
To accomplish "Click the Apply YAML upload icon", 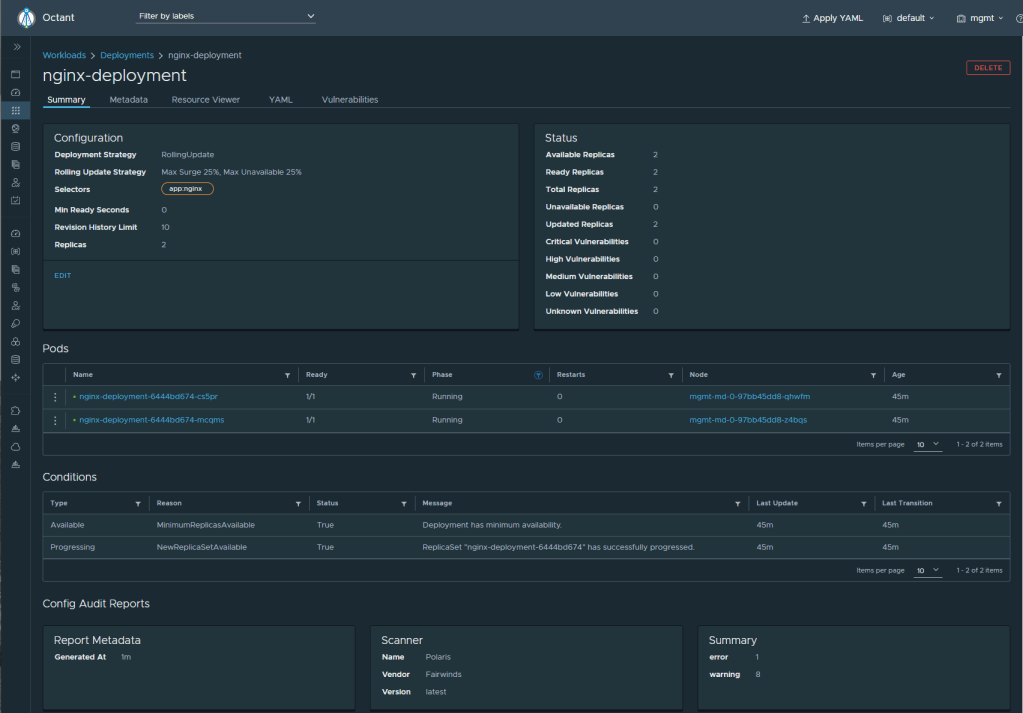I will tap(806, 18).
